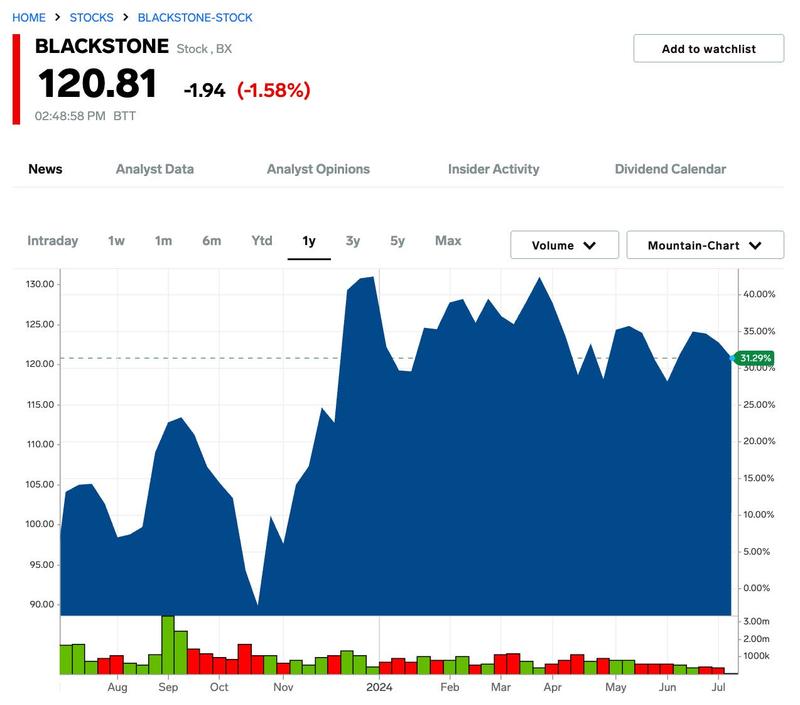Click the chevron after STOCKS breadcrumb
Image resolution: width=800 pixels, height=705 pixels.
click(x=126, y=17)
